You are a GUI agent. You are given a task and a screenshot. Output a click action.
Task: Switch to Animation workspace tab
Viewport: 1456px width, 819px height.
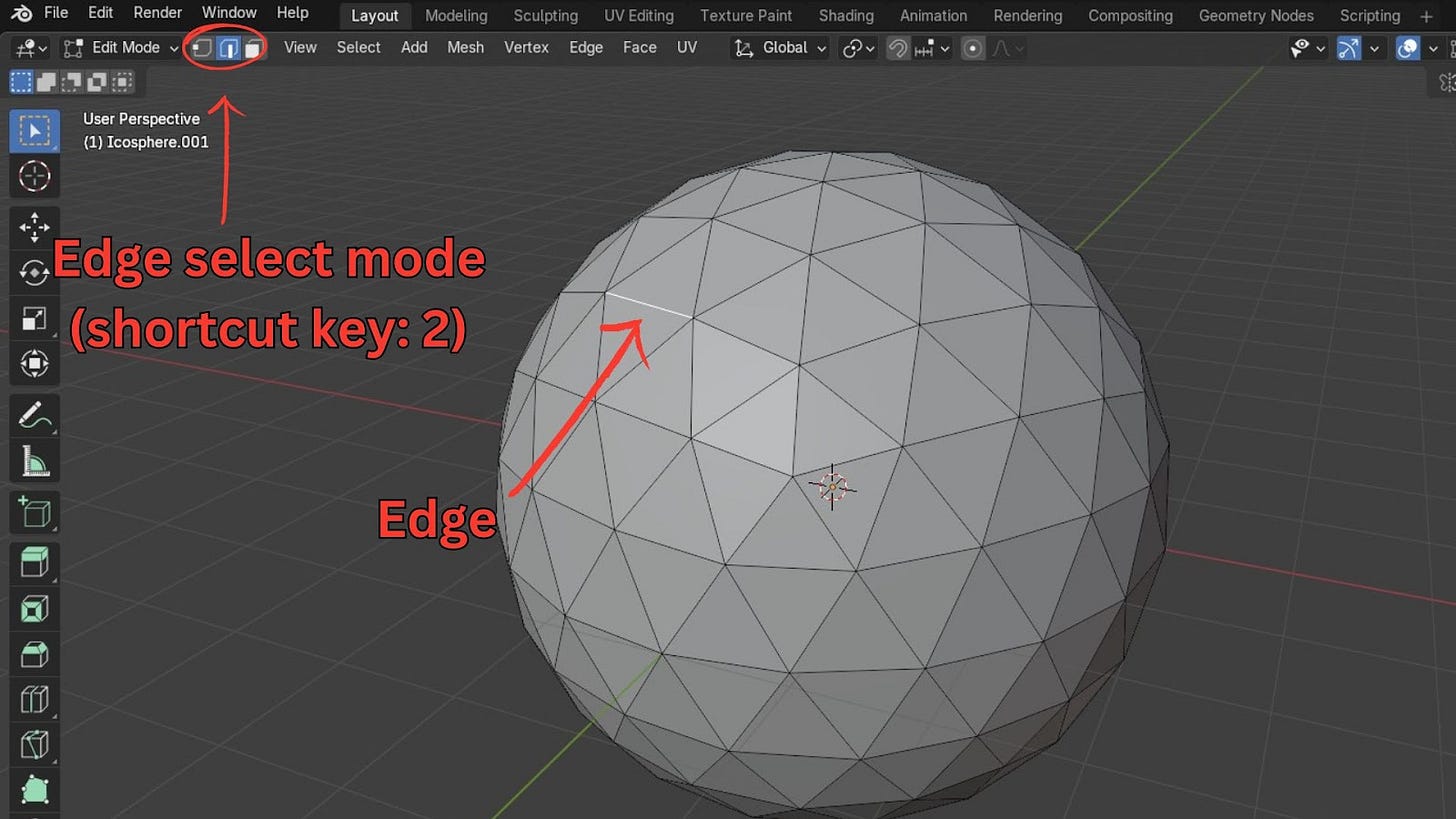(x=933, y=16)
